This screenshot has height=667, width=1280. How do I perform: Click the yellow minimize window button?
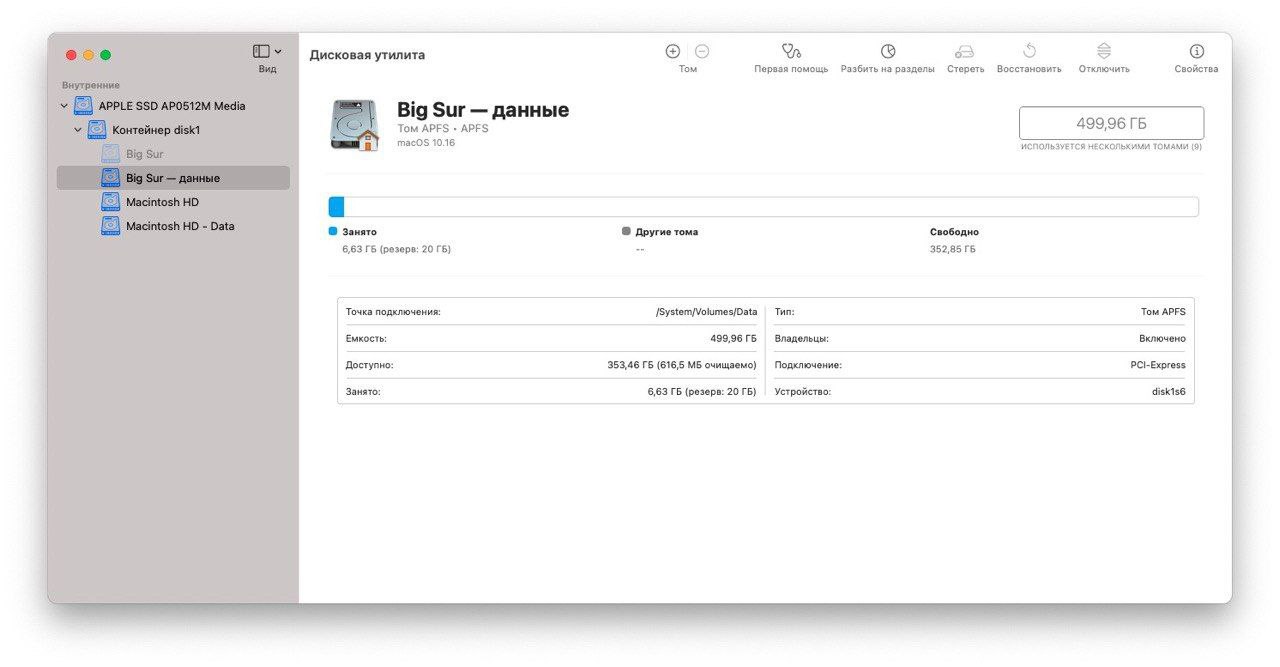pyautogui.click(x=88, y=55)
